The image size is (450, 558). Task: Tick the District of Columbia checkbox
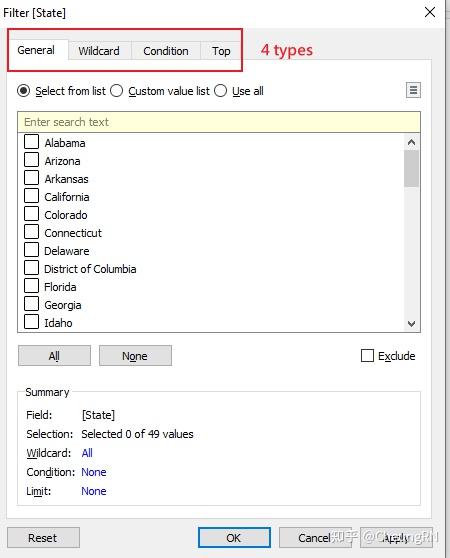pyautogui.click(x=31, y=268)
